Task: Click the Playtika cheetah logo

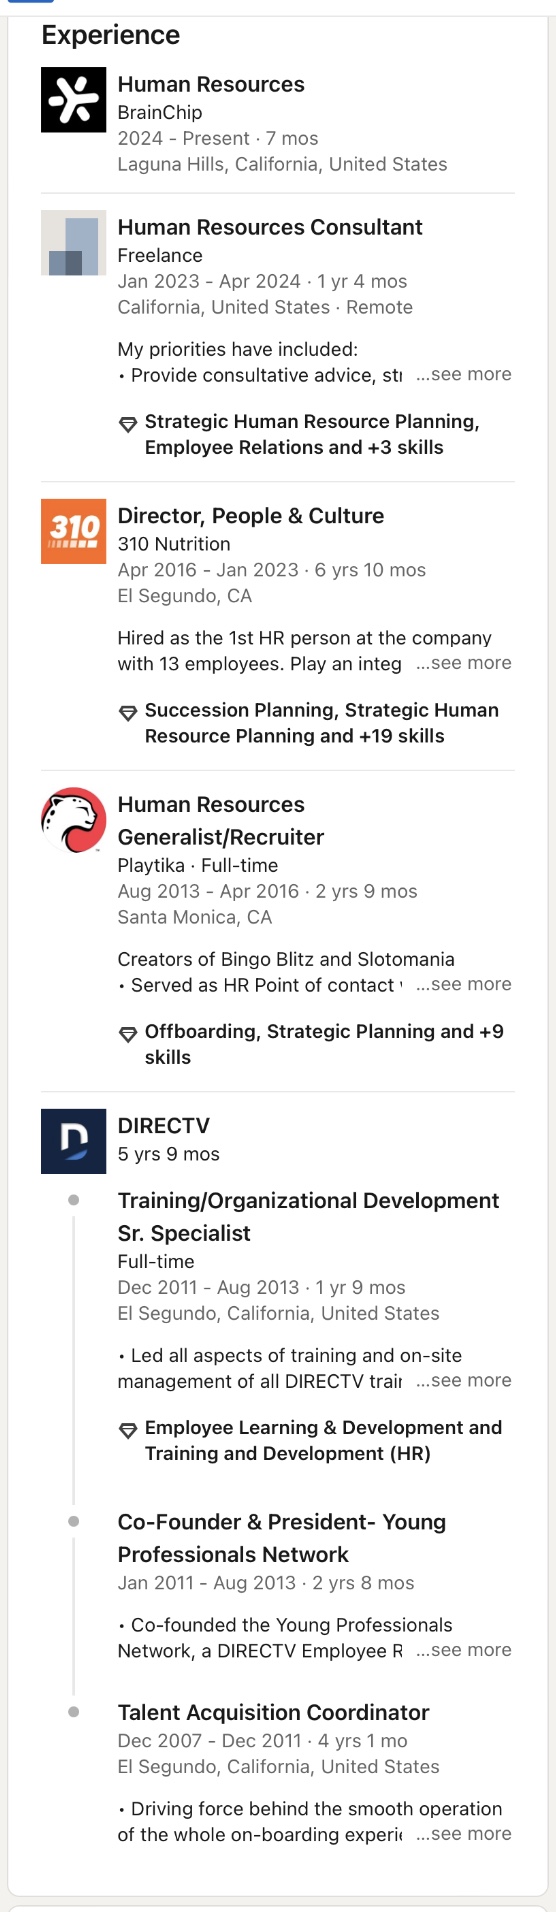Action: coord(73,821)
